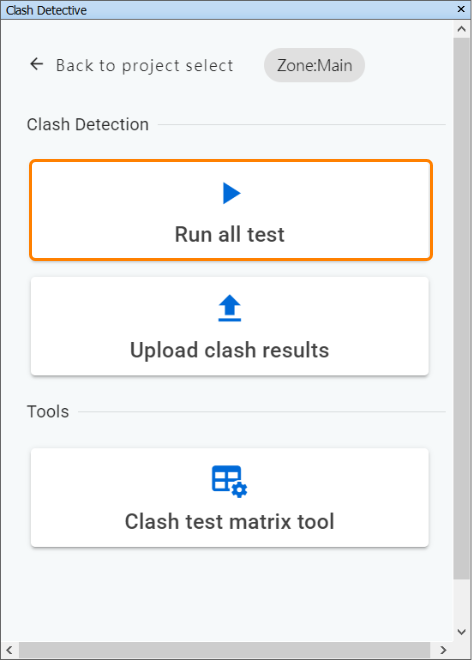Click the 'Upload clash results' label
The image size is (472, 660).
coord(229,350)
